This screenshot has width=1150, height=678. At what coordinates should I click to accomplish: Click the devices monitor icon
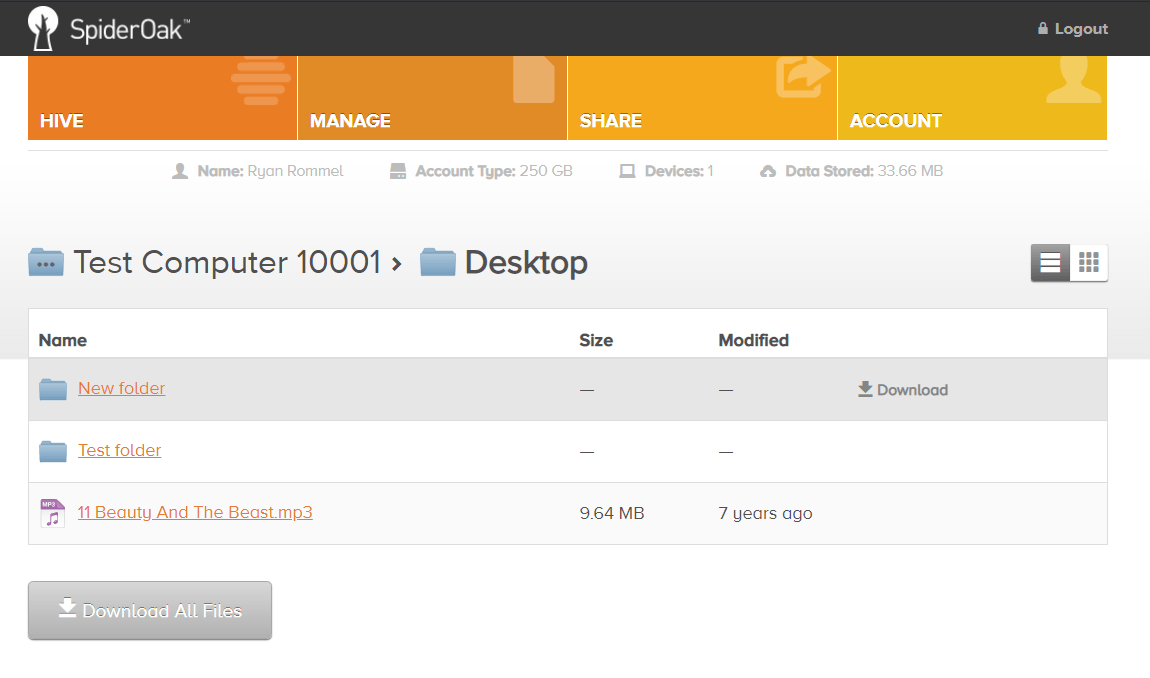click(627, 170)
